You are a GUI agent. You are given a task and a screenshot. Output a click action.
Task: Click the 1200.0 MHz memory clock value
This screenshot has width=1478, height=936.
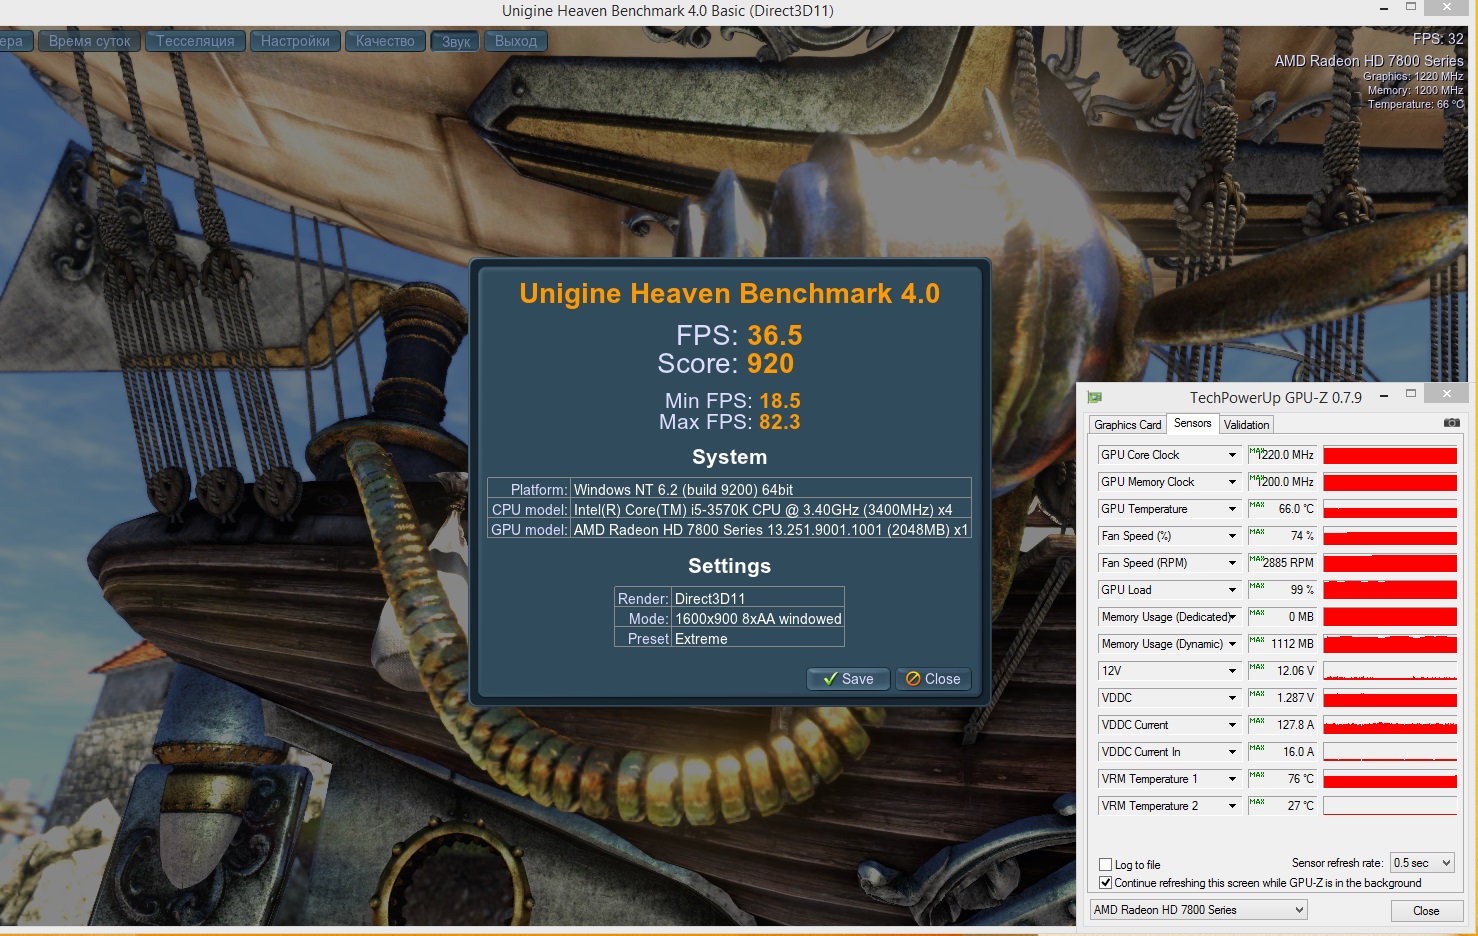(x=1282, y=482)
